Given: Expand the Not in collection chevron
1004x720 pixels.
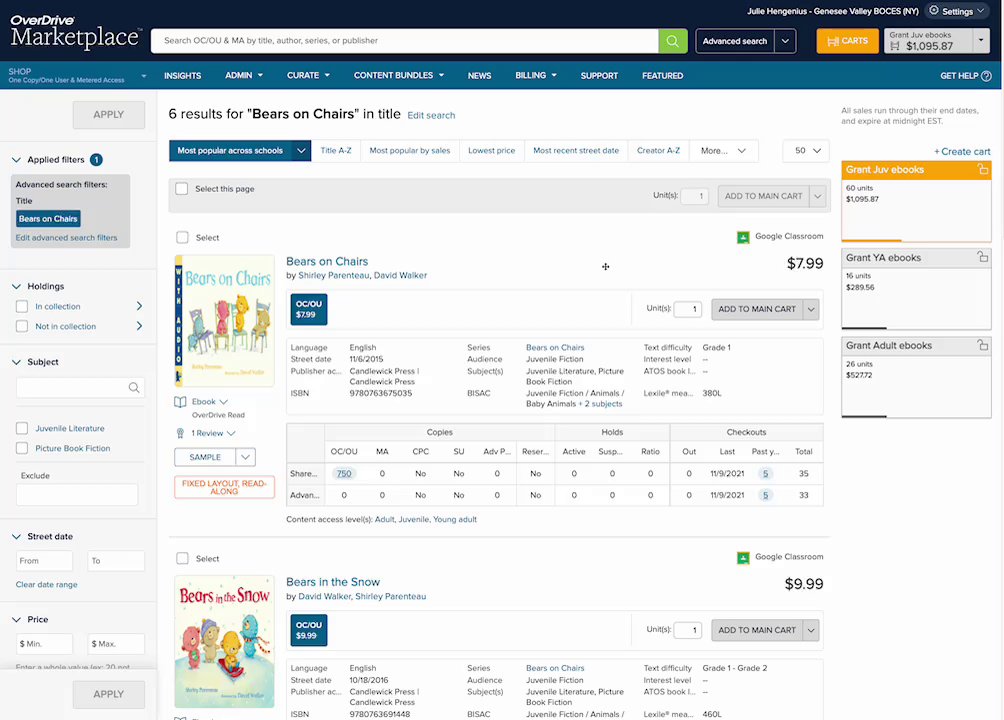Looking at the screenshot, I should coord(139,326).
